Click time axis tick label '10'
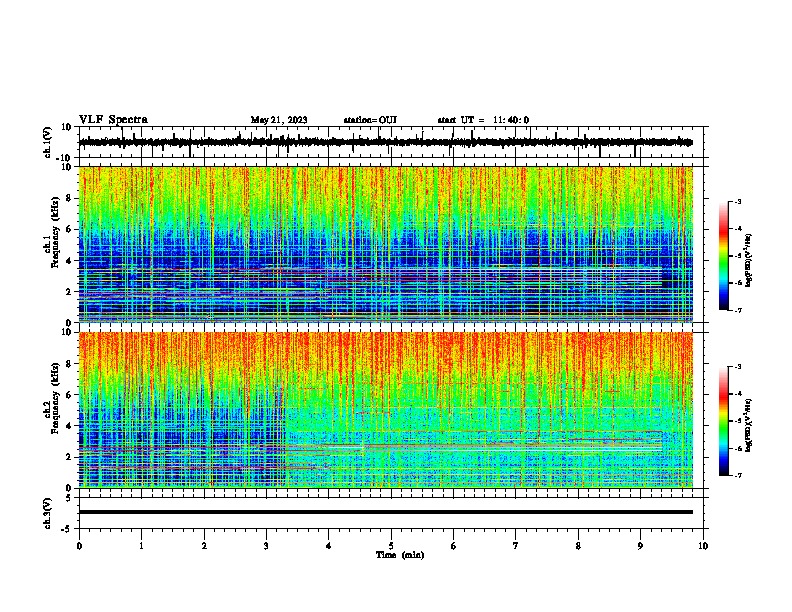 tap(703, 546)
